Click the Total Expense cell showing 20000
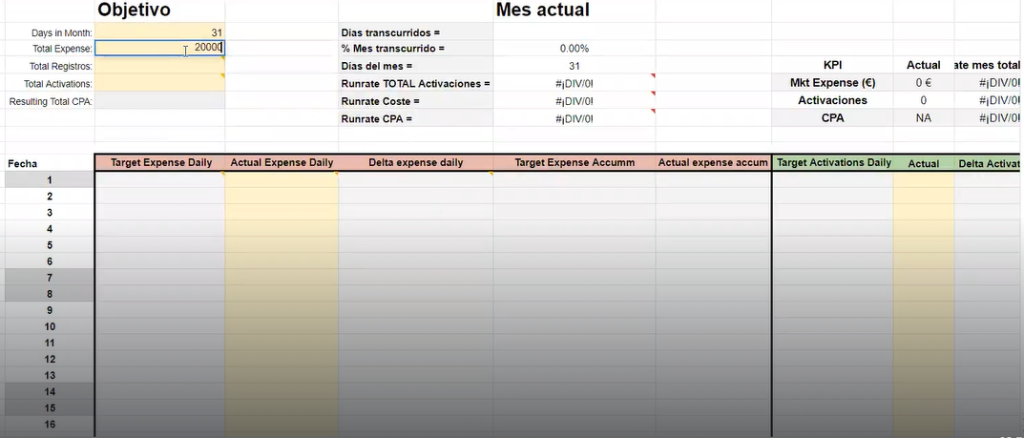The width and height of the screenshot is (1024, 438). click(160, 48)
